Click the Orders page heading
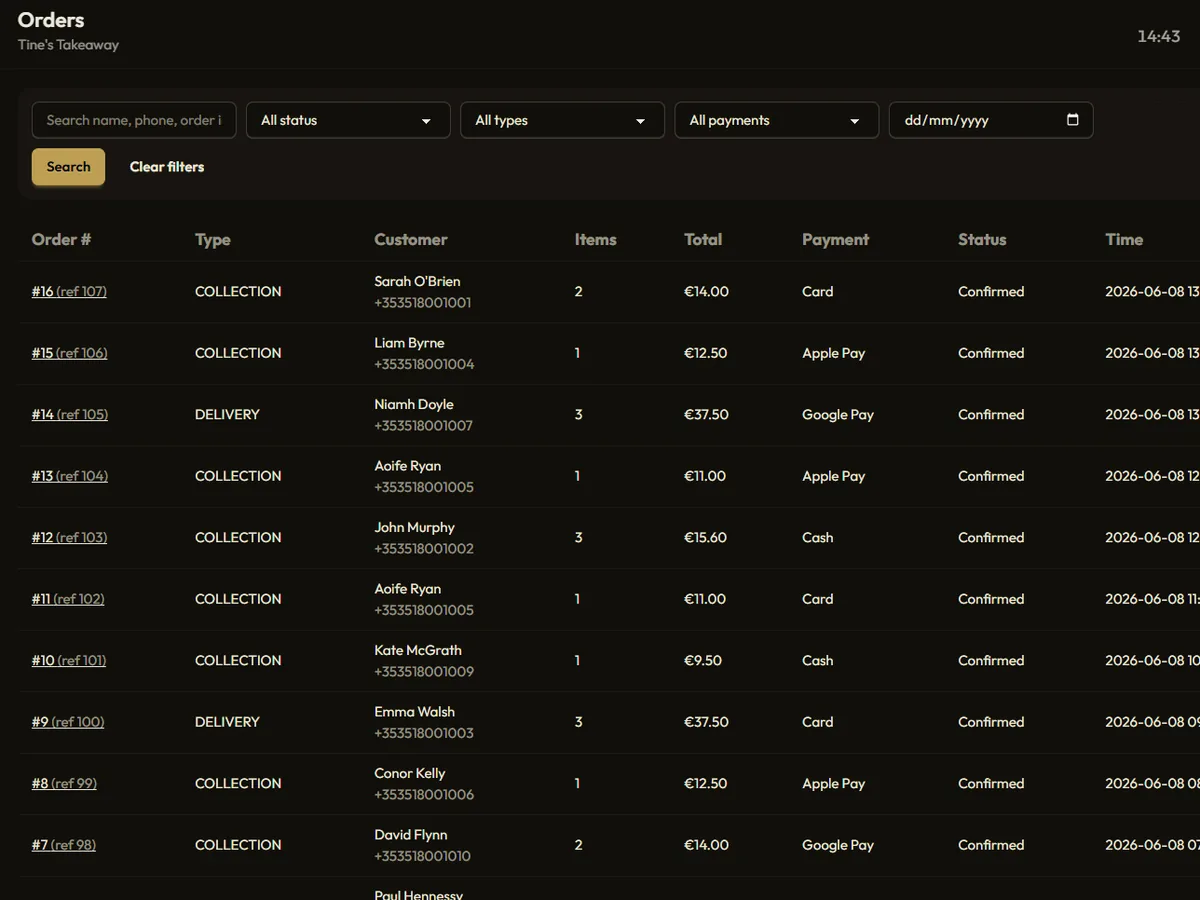Screen dimensions: 1200x900 click(x=51, y=20)
